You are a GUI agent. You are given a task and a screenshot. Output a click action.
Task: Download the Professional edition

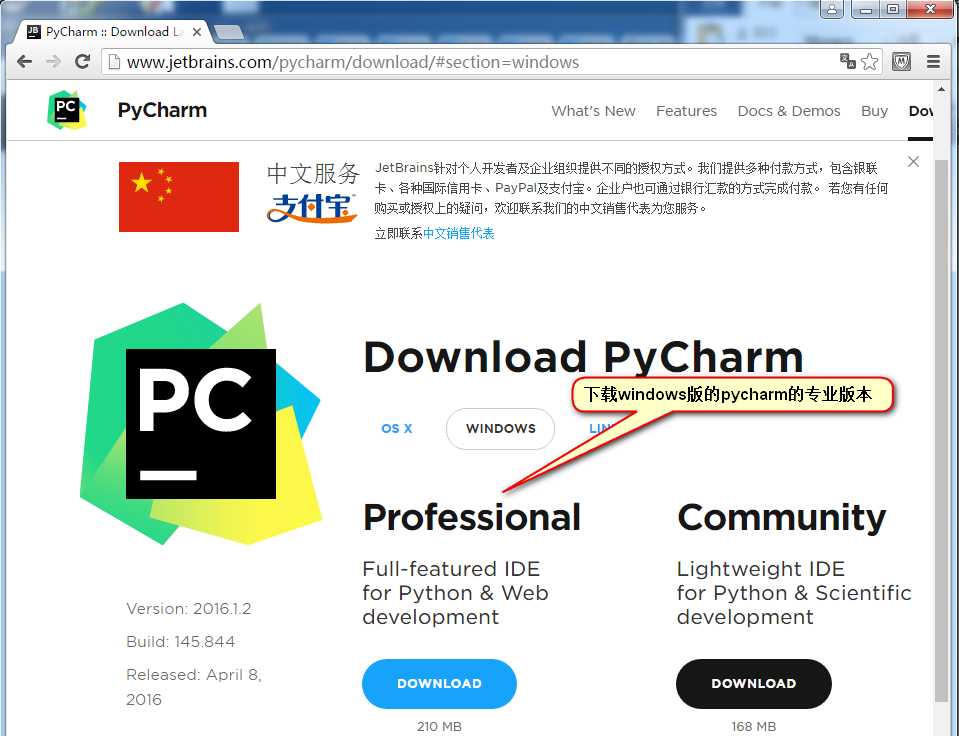(x=439, y=683)
